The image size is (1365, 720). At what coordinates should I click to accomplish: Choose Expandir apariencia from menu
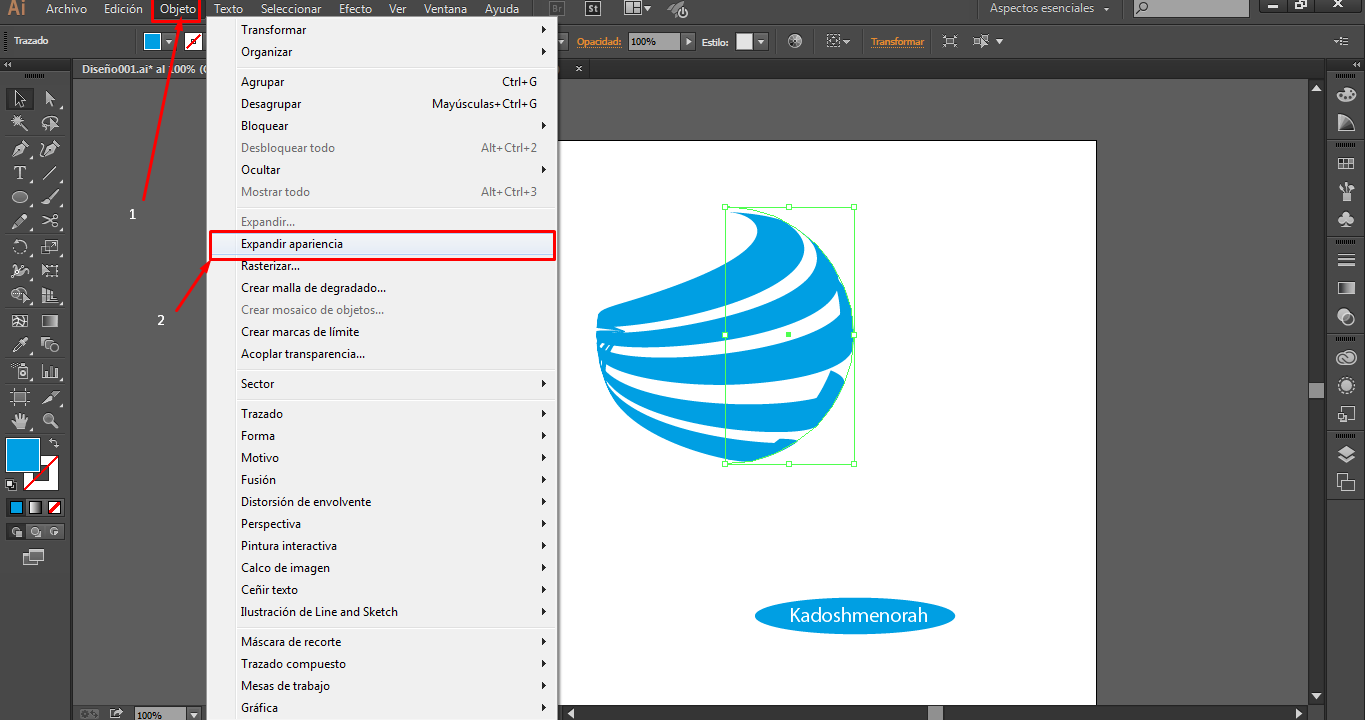381,244
